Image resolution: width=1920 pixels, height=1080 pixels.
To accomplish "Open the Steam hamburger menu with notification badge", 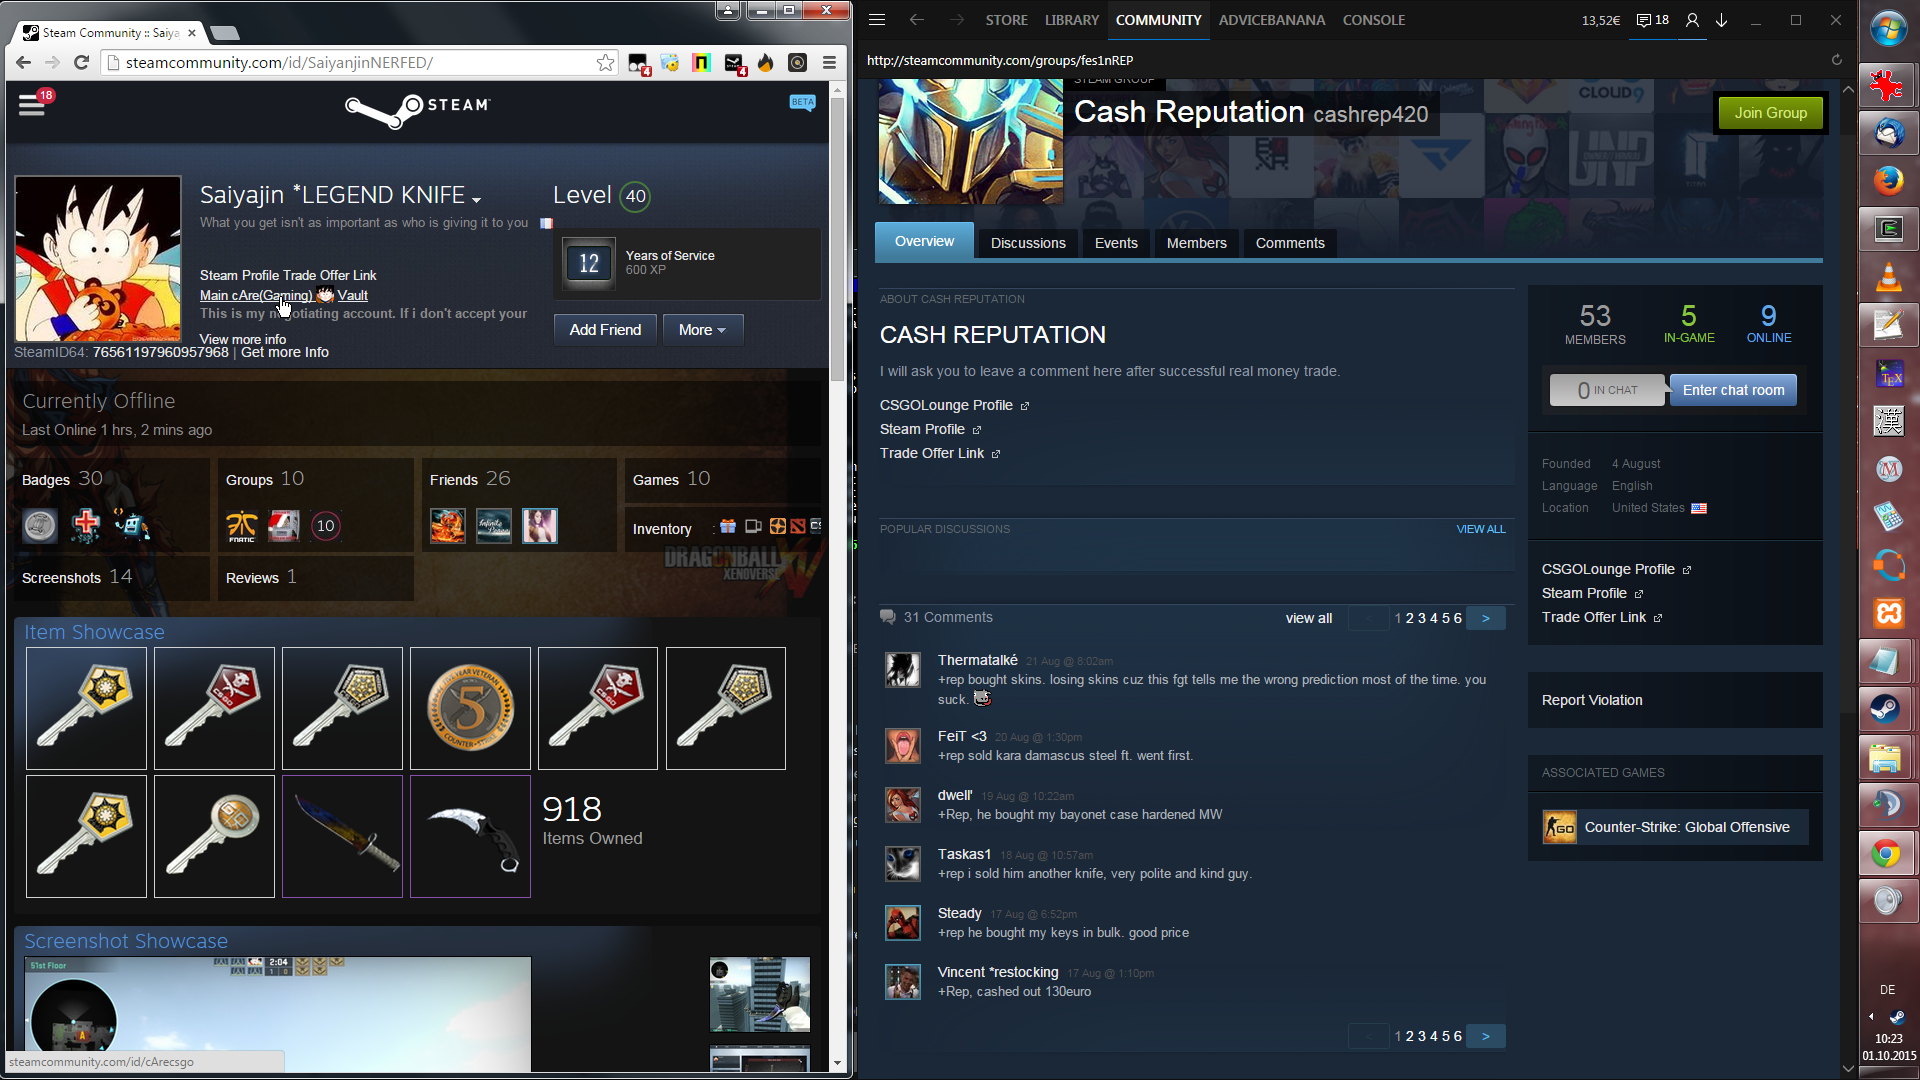I will tap(32, 104).
